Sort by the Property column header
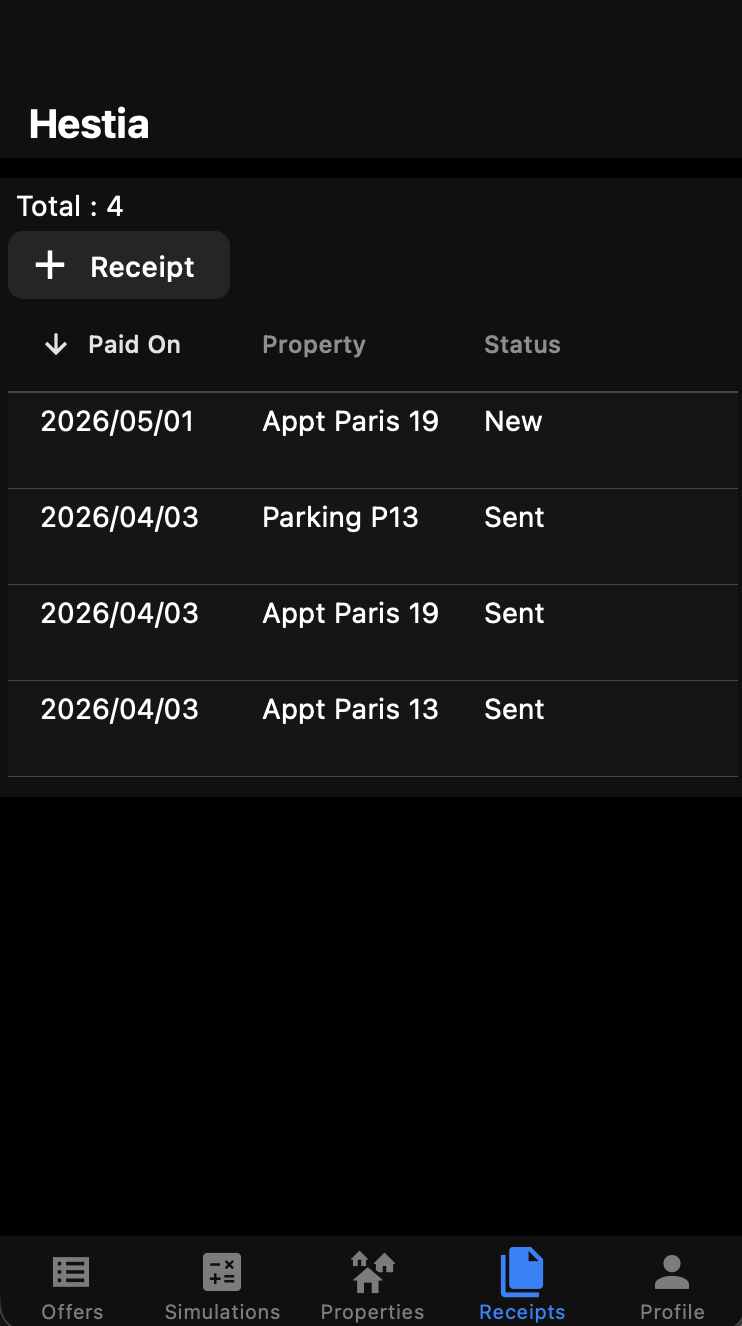 click(x=313, y=345)
